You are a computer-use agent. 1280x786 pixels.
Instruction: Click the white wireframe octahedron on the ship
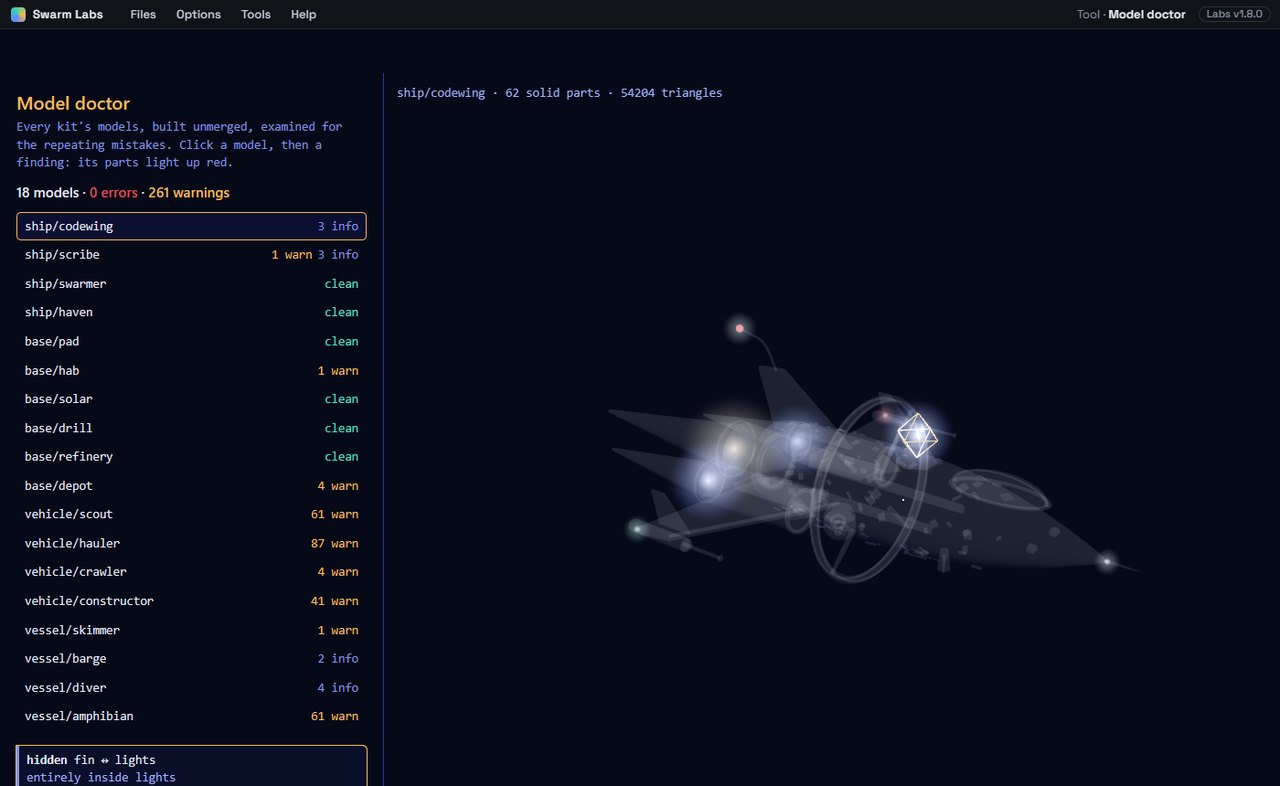[917, 435]
